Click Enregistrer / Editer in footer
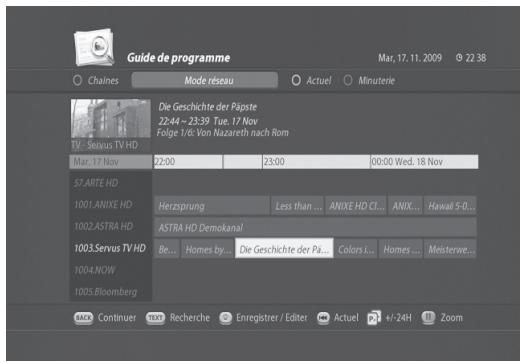The image size is (521, 362). (x=272, y=318)
